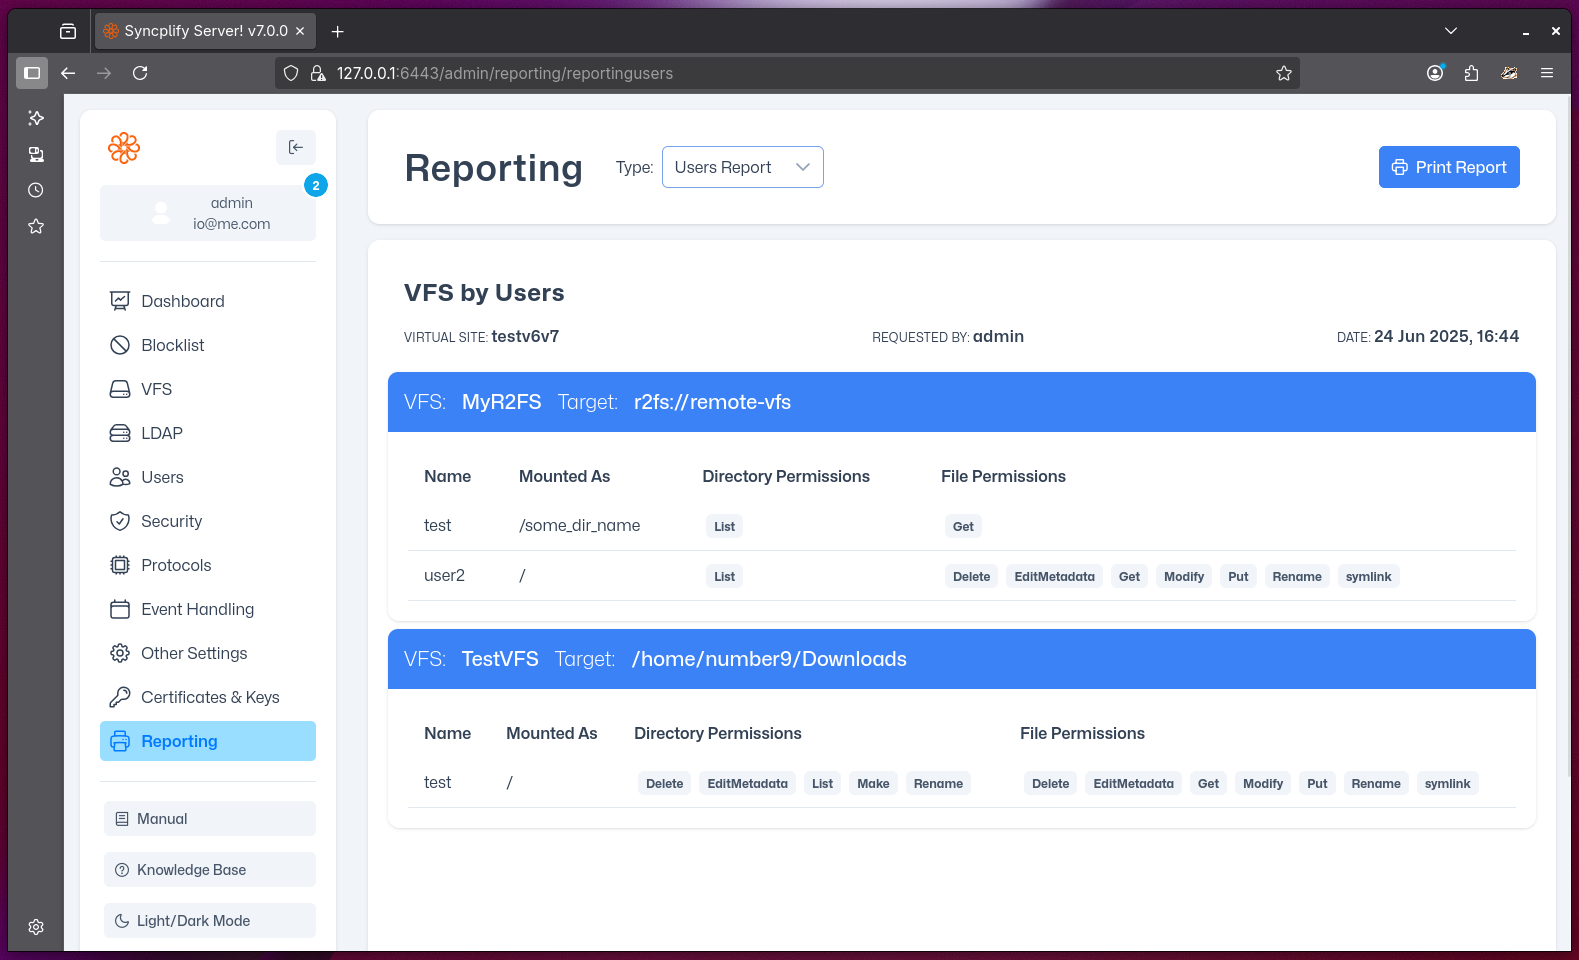Switch to the Syncplify Server! v7.0.0 tab

click(205, 31)
